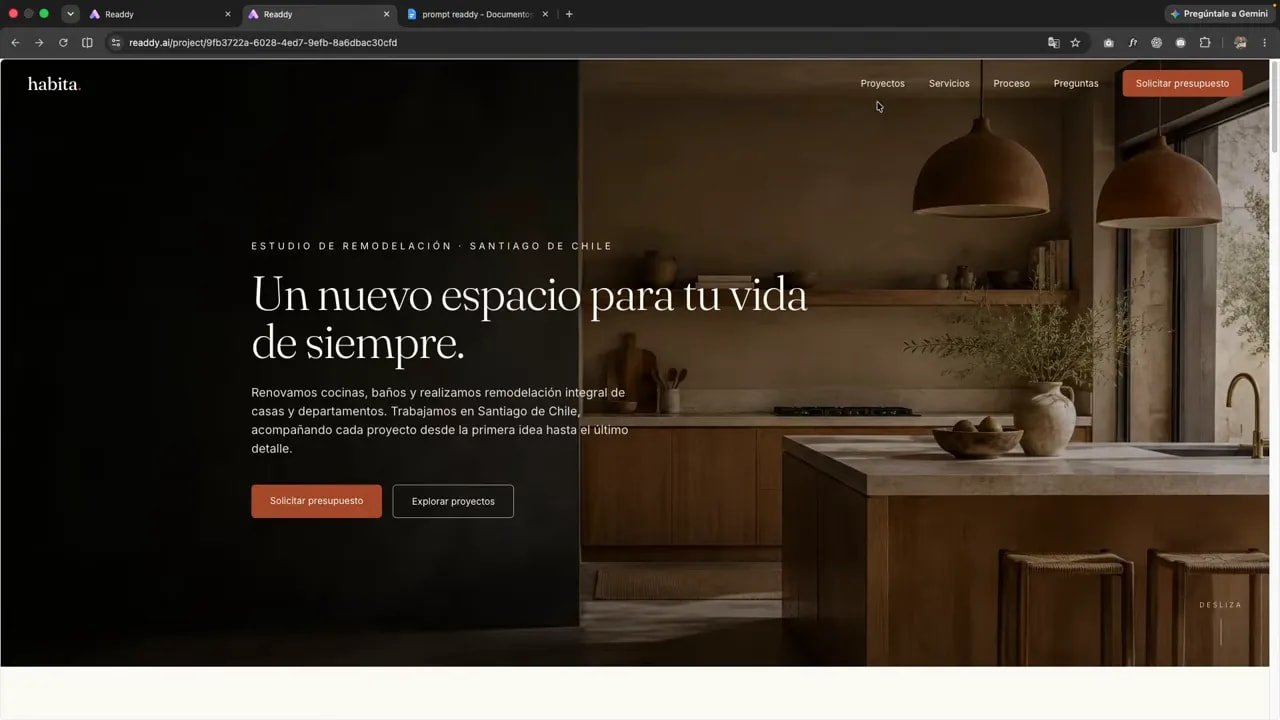Open the round white extension icon right of the swirl icon

coord(1180,43)
